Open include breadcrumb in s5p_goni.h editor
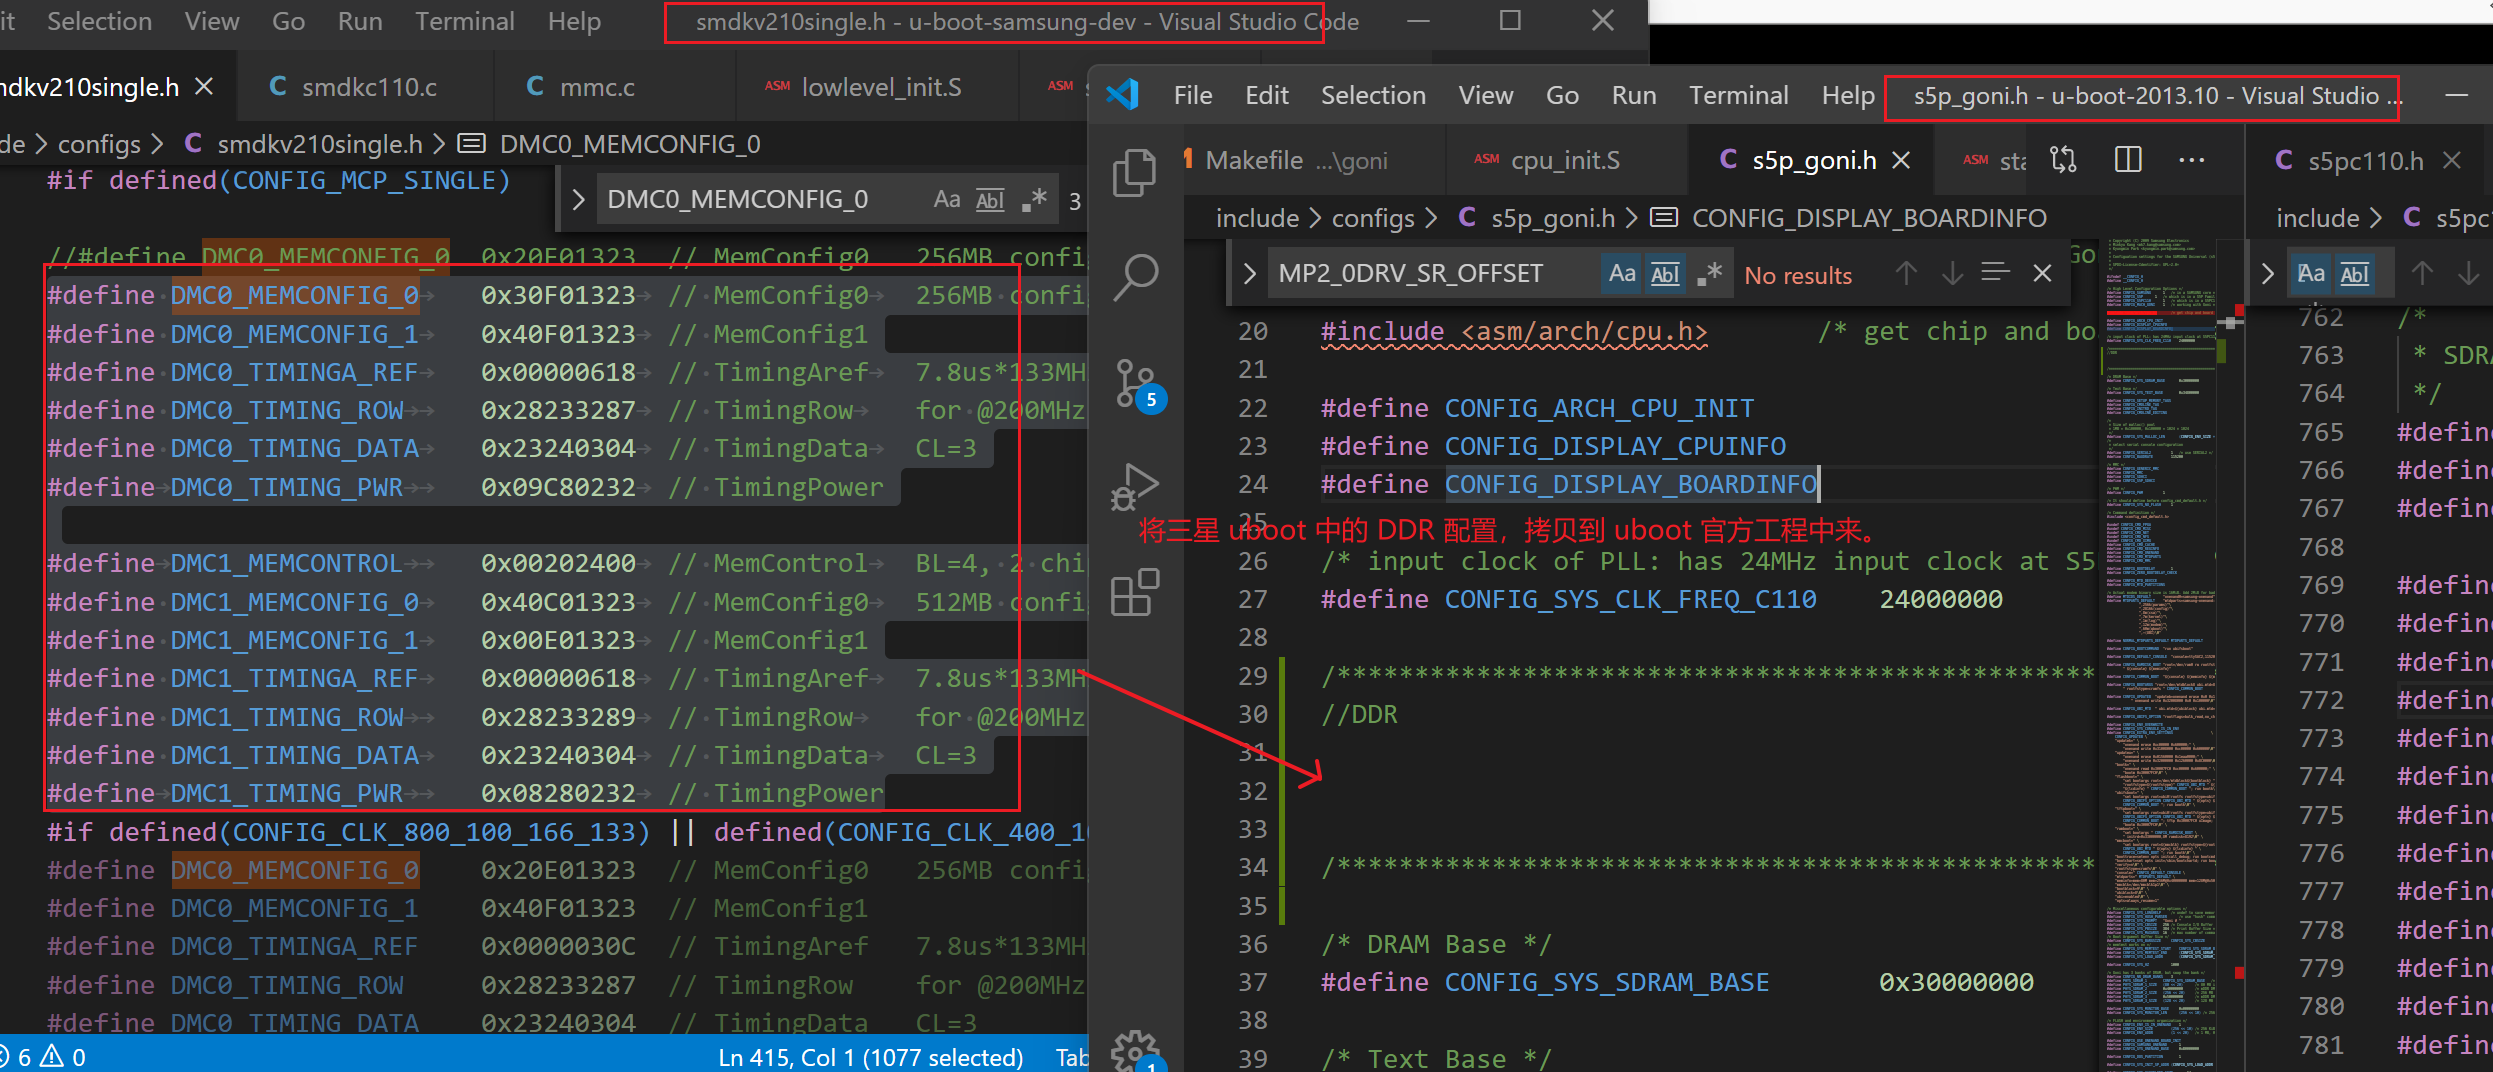This screenshot has width=2493, height=1072. tap(1257, 217)
